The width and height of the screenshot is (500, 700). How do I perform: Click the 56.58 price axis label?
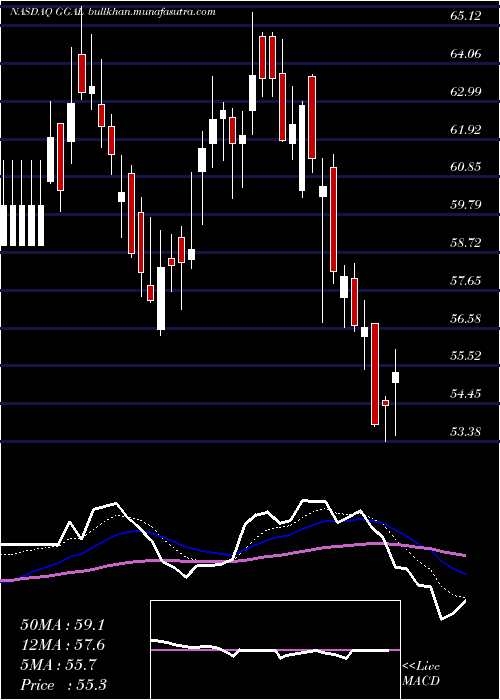[x=466, y=319]
